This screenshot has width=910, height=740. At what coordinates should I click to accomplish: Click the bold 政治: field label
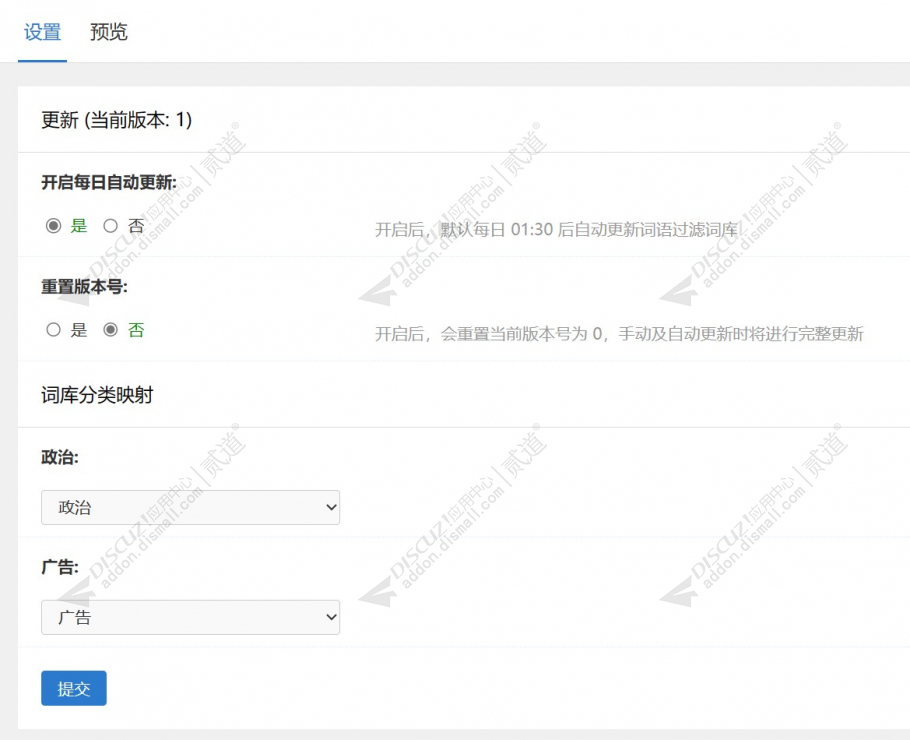pyautogui.click(x=60, y=457)
